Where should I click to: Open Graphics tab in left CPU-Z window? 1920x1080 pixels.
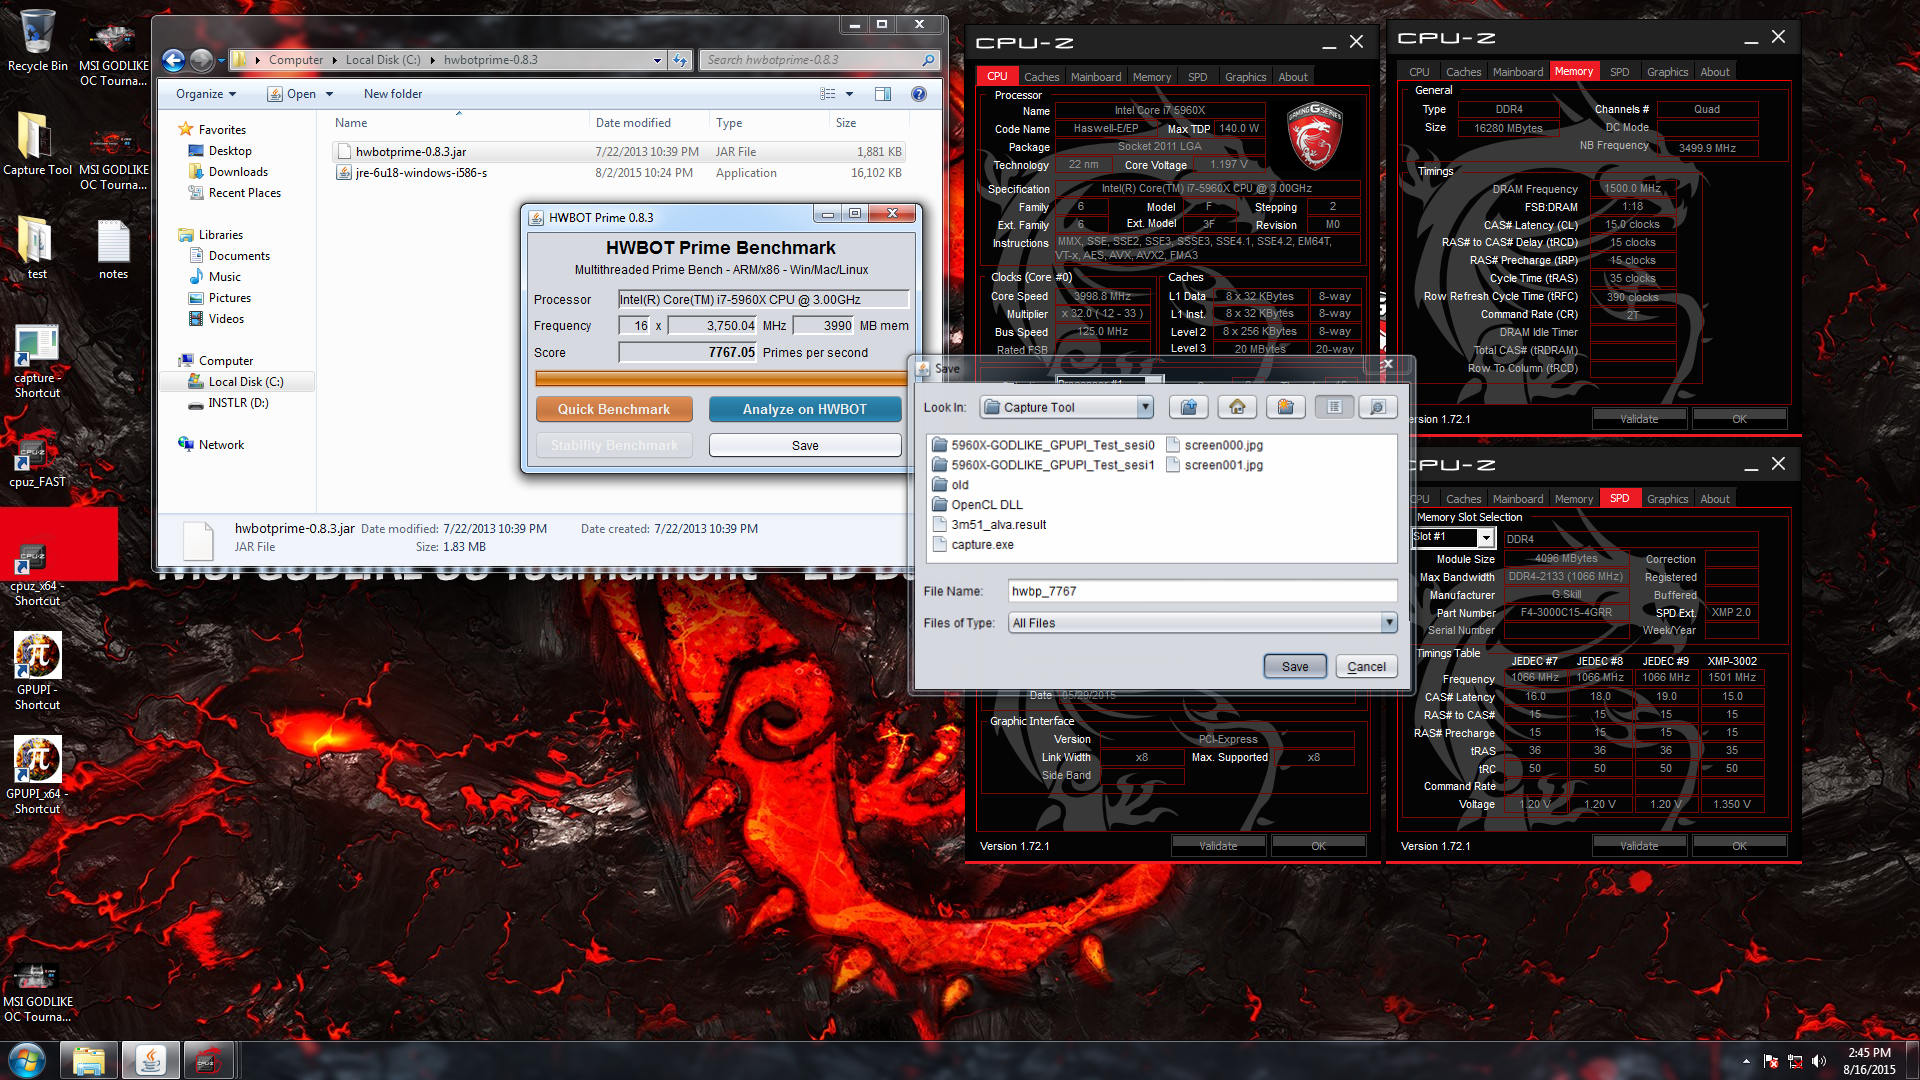[x=1245, y=77]
